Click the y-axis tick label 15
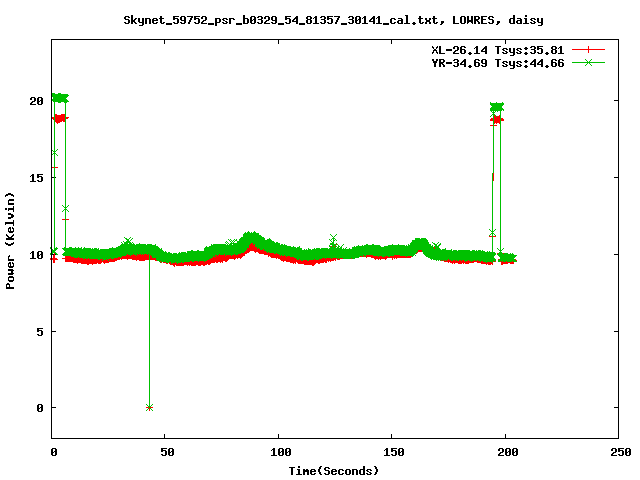 point(36,178)
